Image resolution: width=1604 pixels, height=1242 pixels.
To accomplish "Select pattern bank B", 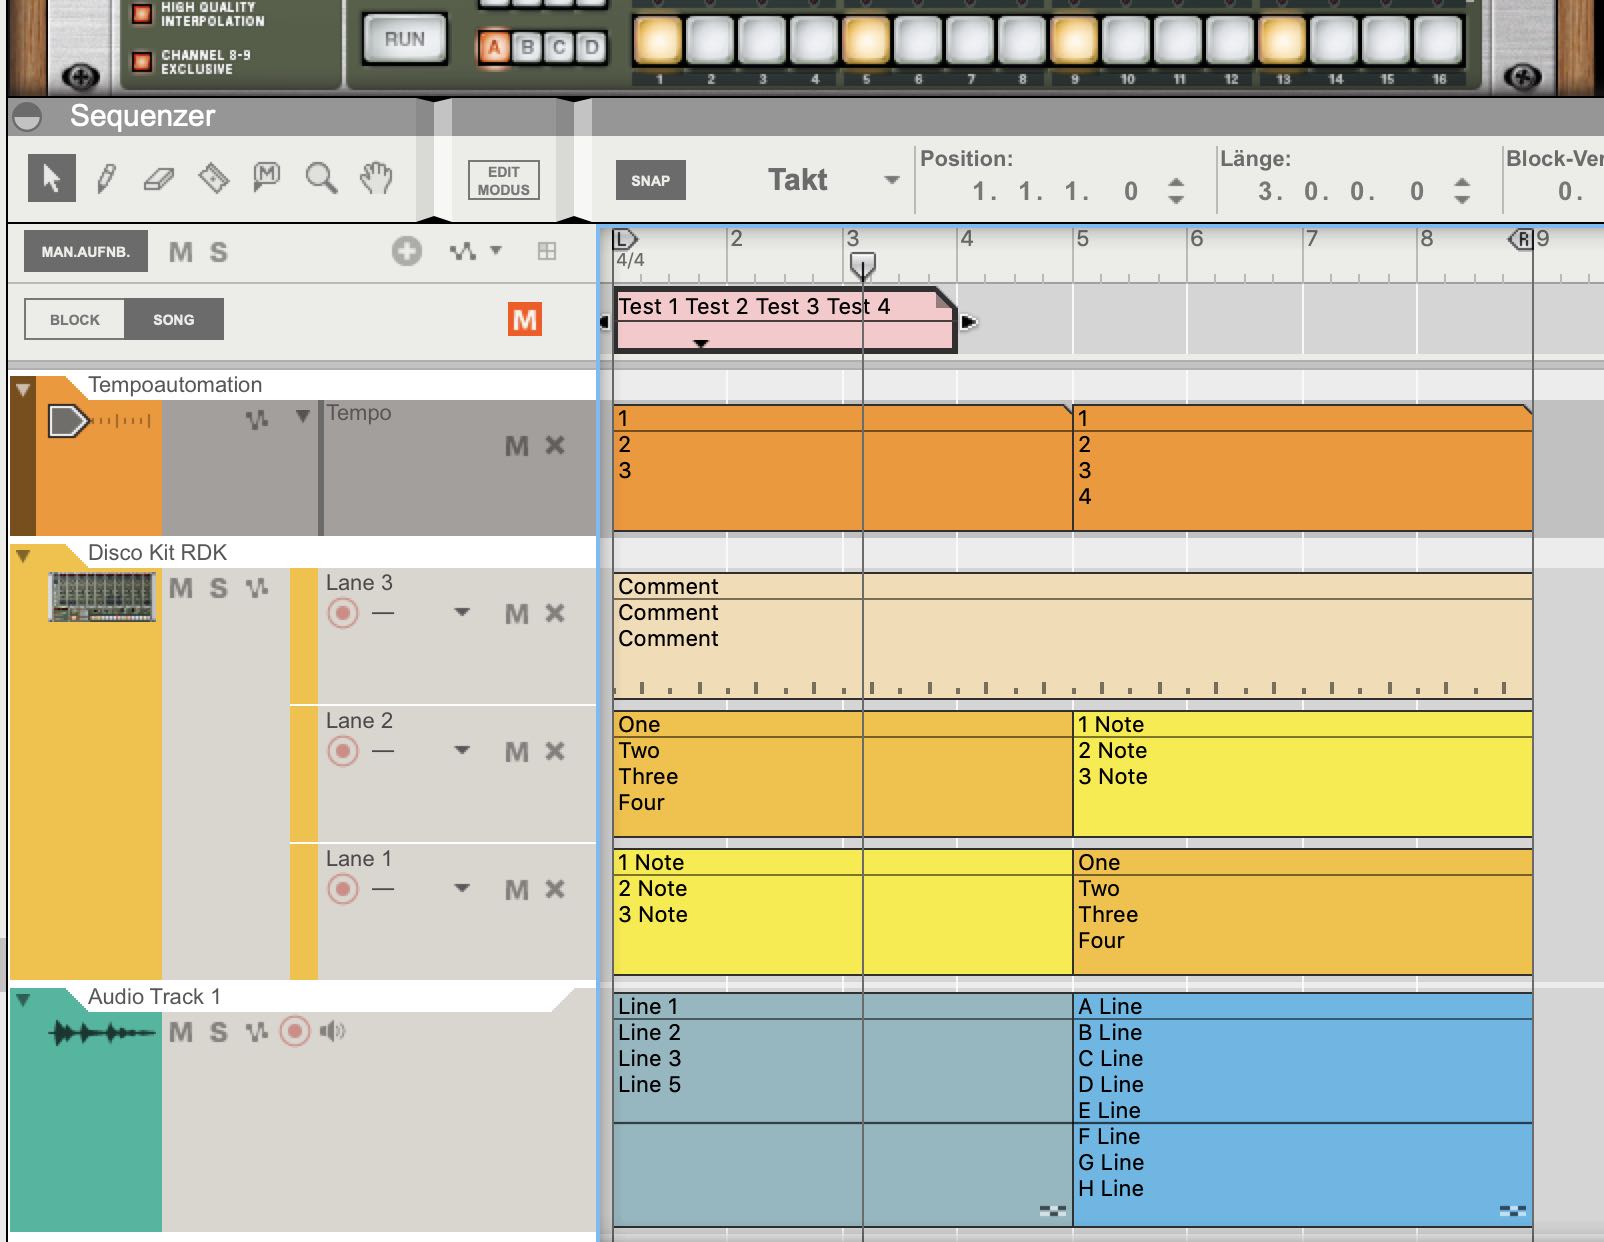I will tap(527, 47).
